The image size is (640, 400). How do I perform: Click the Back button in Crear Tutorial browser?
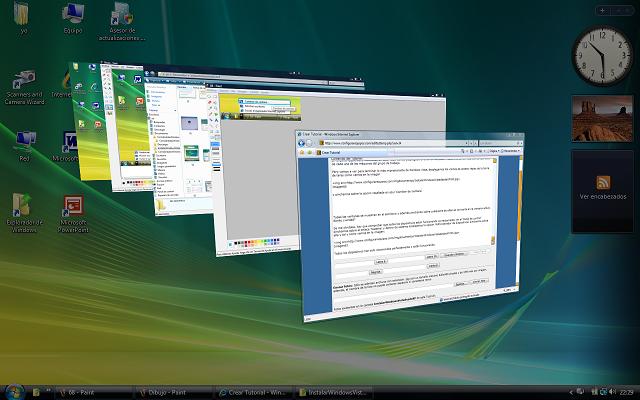coord(302,143)
